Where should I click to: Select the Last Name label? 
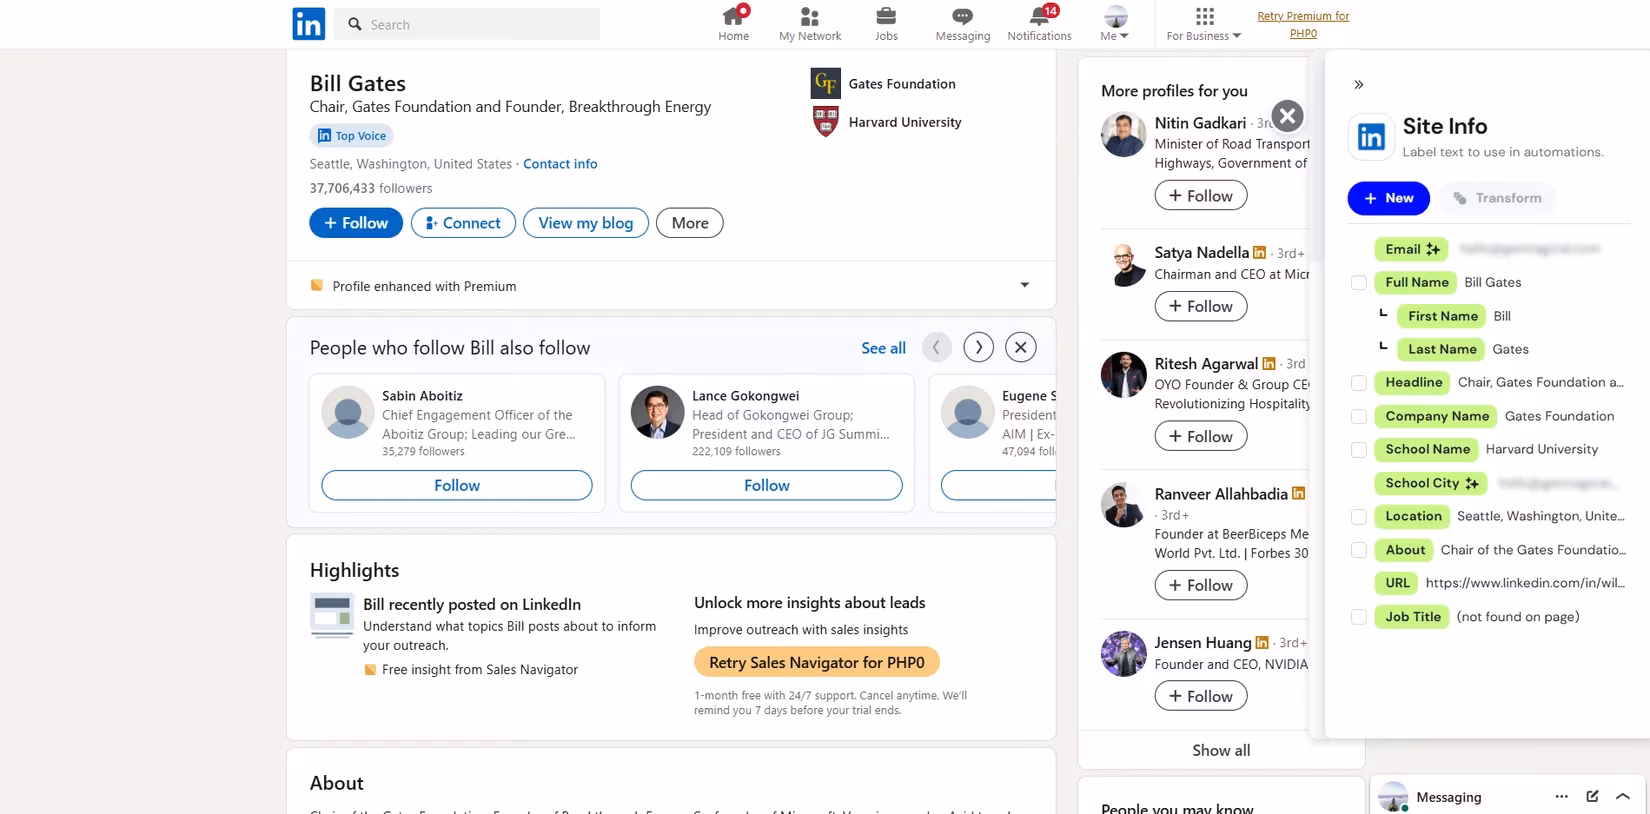point(1441,349)
